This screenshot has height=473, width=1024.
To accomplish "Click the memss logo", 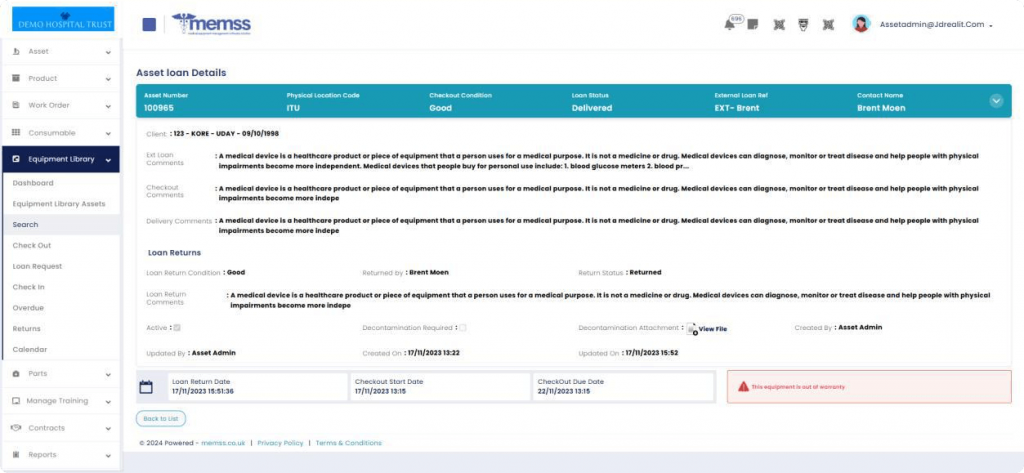I will point(211,24).
